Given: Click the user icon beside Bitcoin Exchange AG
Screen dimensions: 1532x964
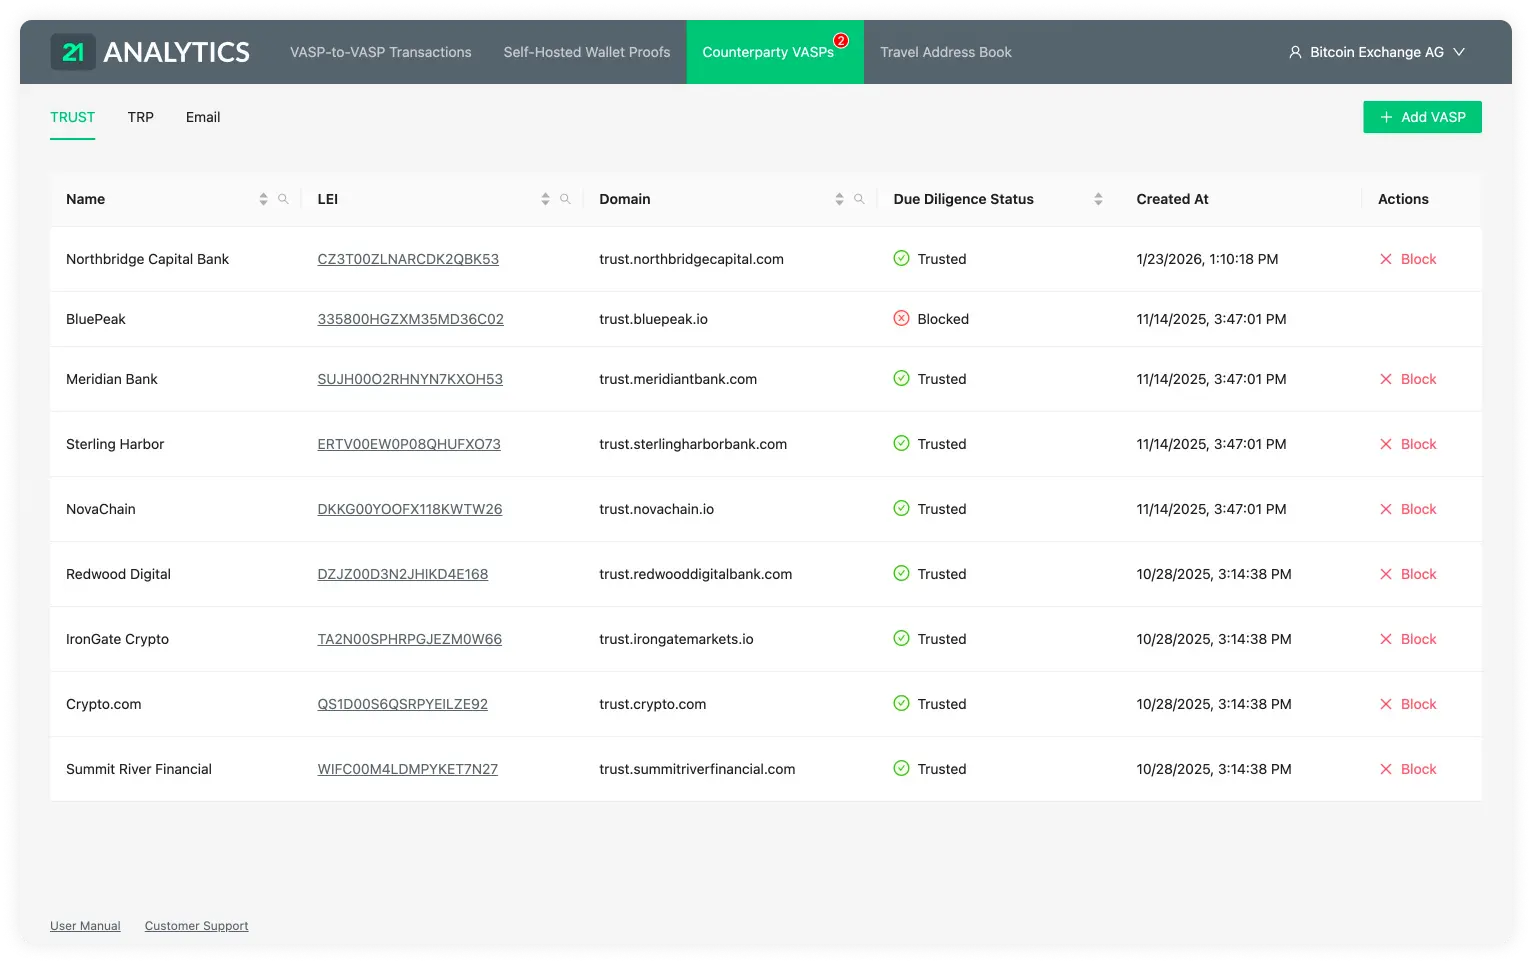Looking at the screenshot, I should (x=1295, y=52).
